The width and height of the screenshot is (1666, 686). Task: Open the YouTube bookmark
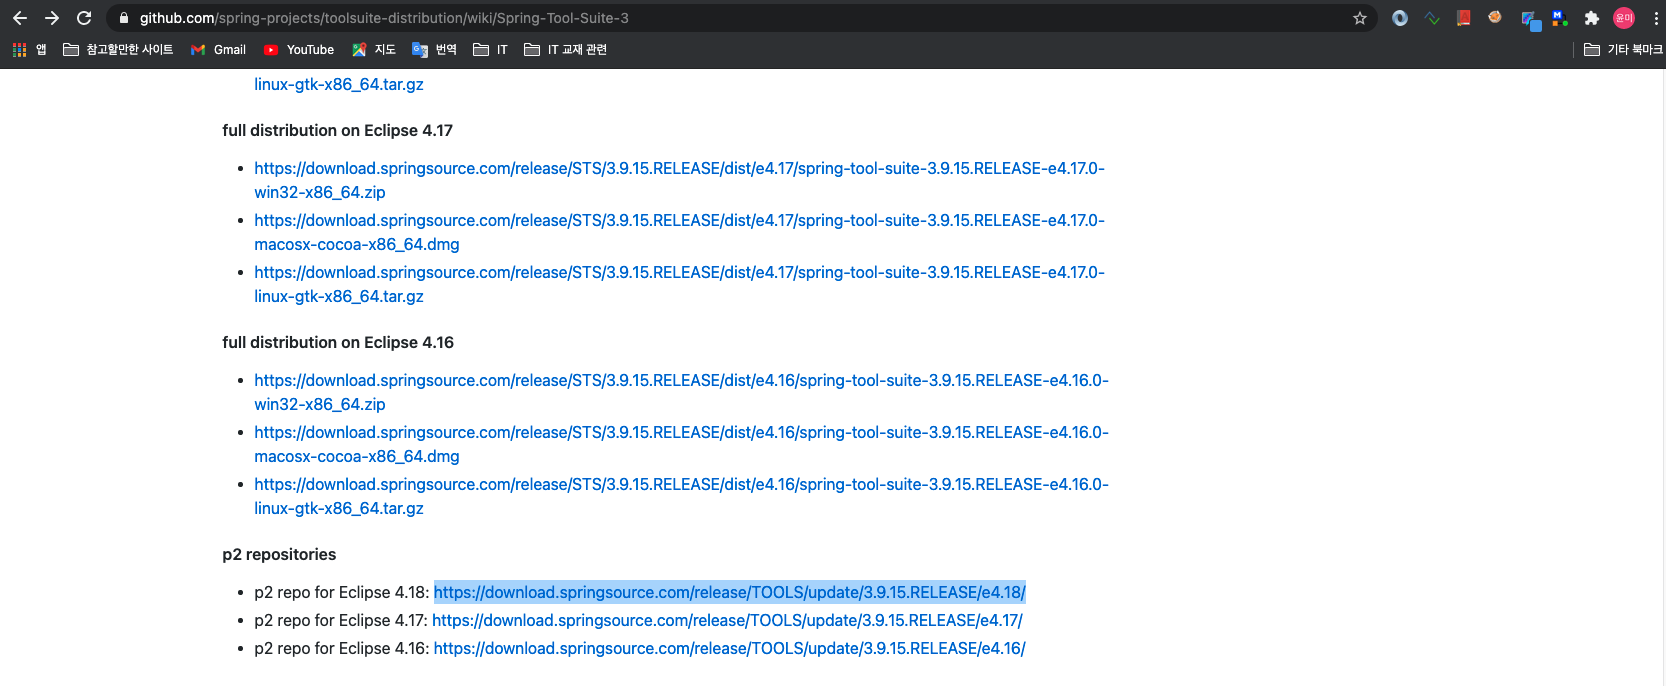(299, 49)
